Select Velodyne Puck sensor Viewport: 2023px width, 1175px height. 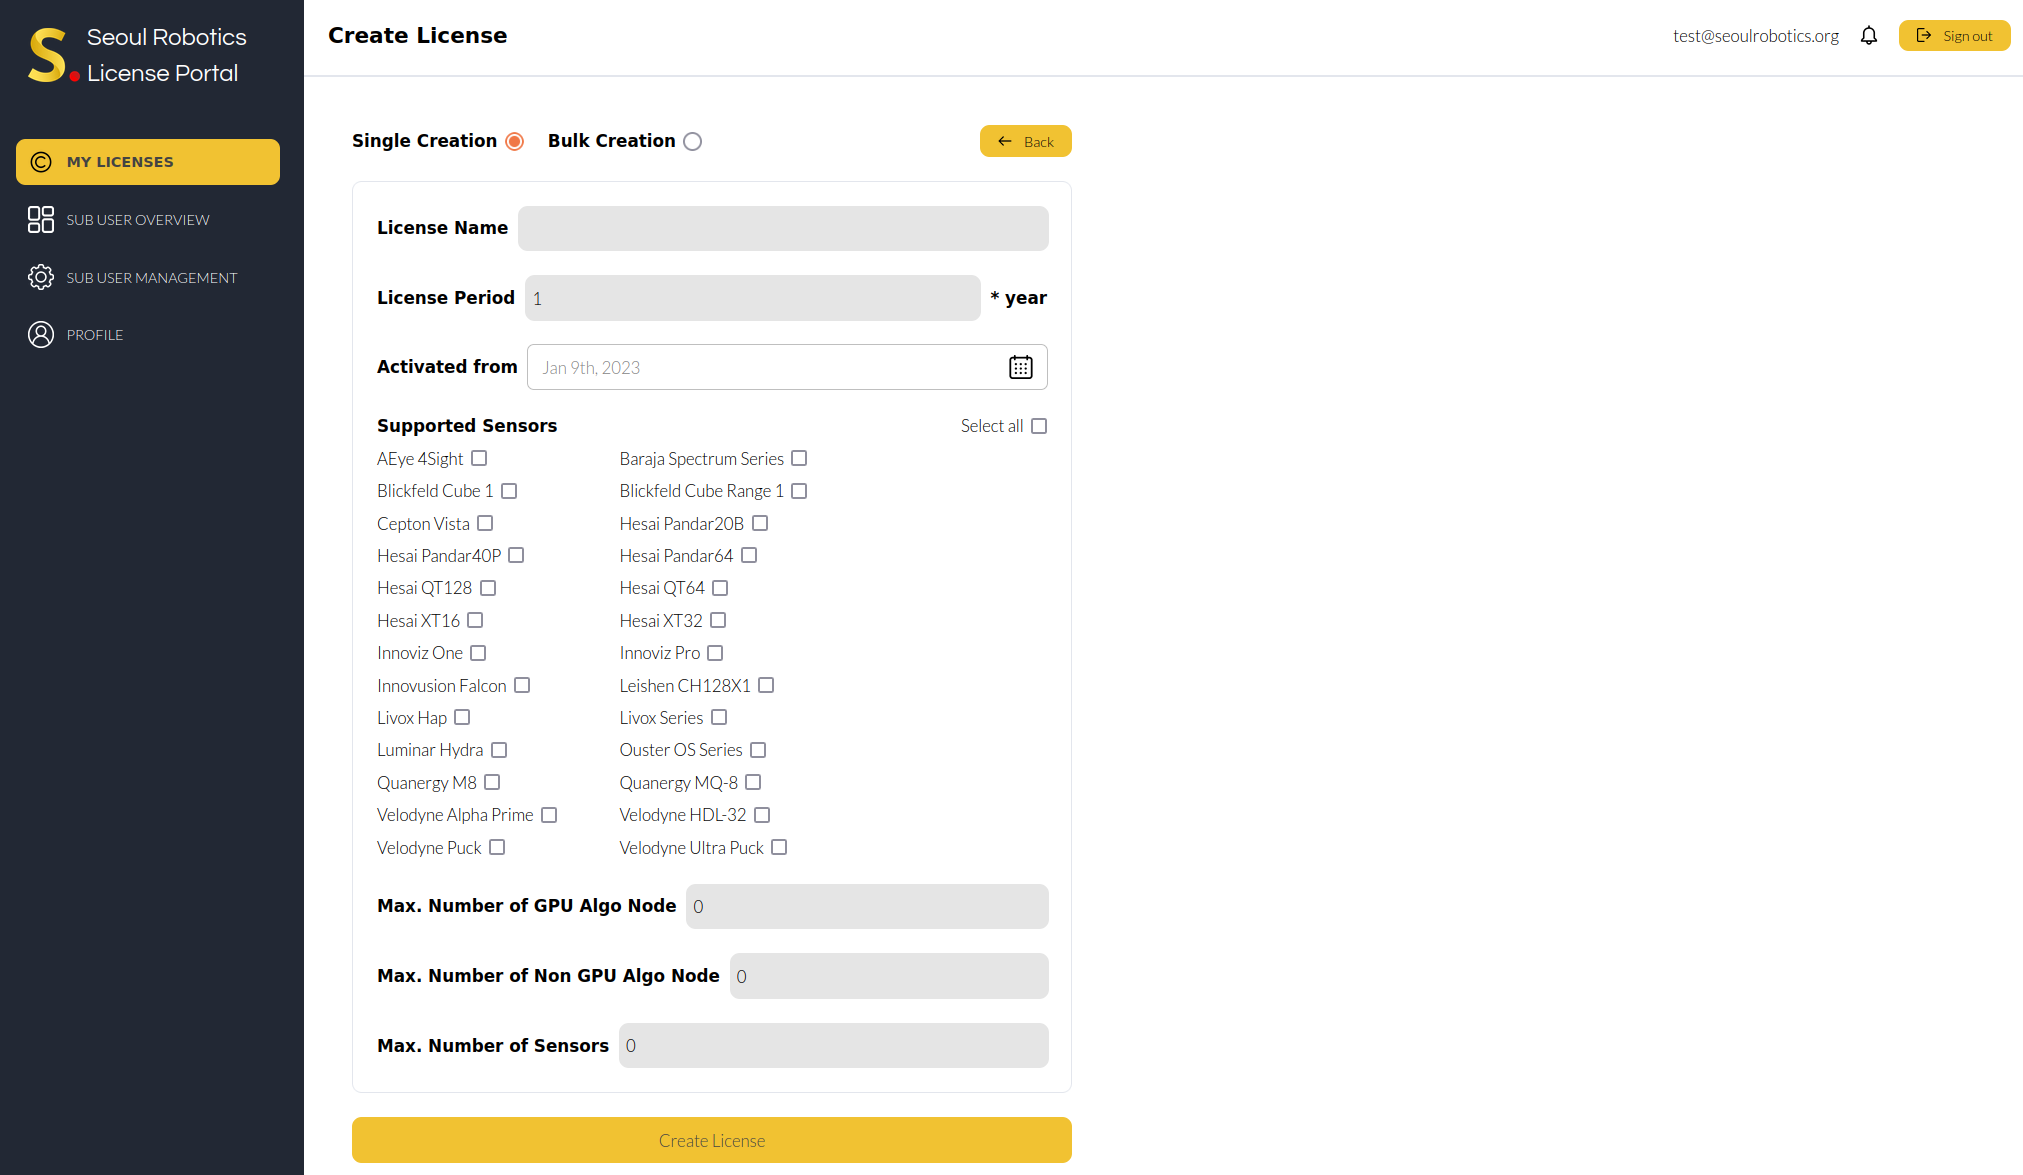point(497,847)
